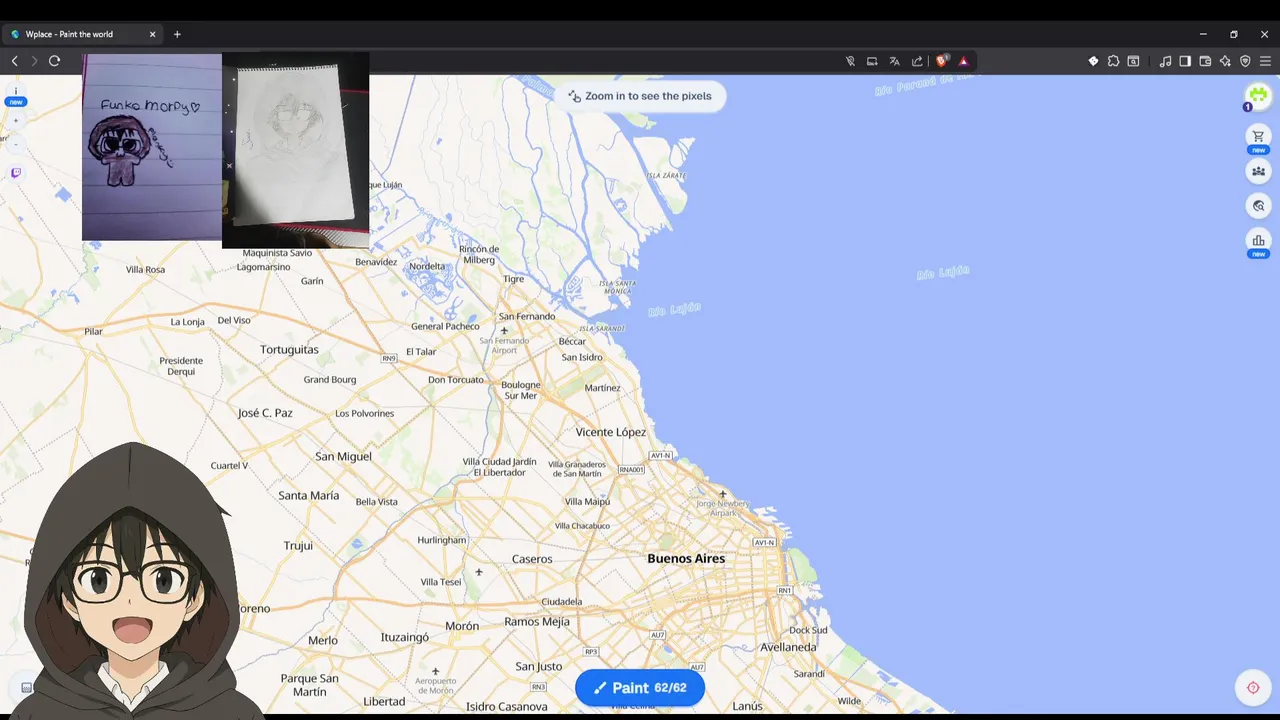Click the Brave Rewards triangle icon
This screenshot has width=1280, height=720.
pyautogui.click(x=964, y=61)
